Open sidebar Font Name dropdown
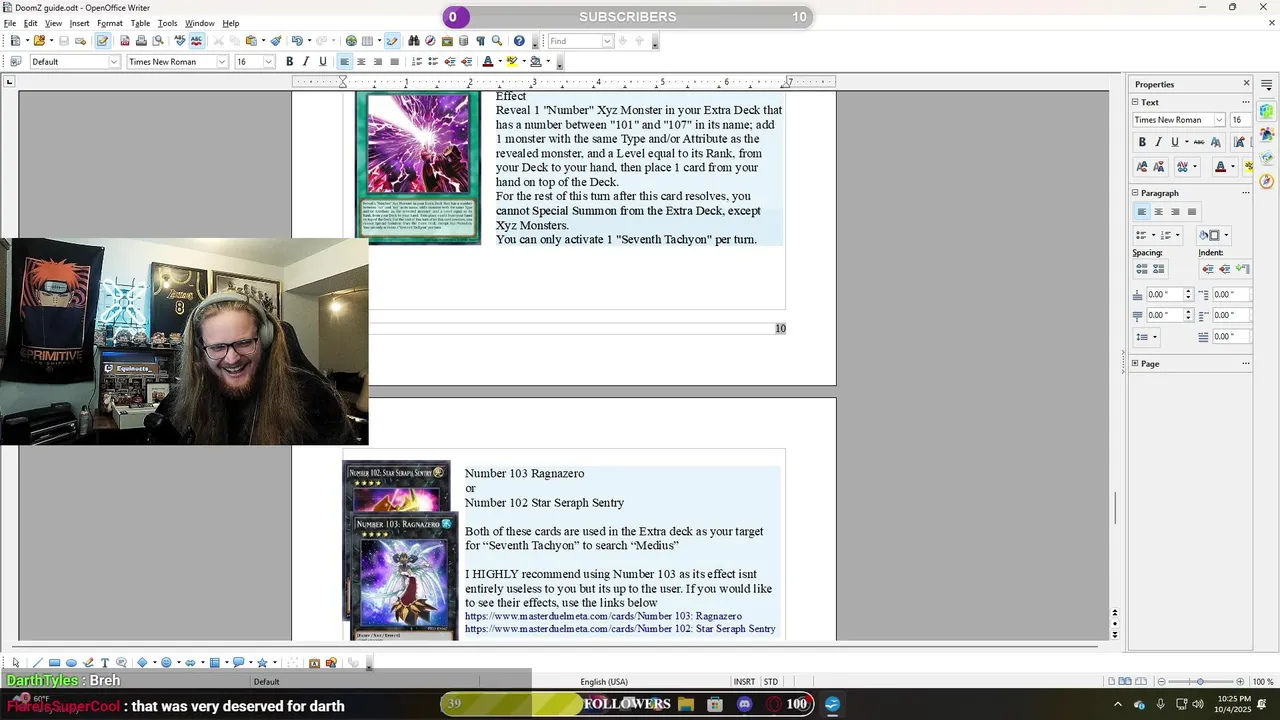The image size is (1280, 720). (1219, 120)
